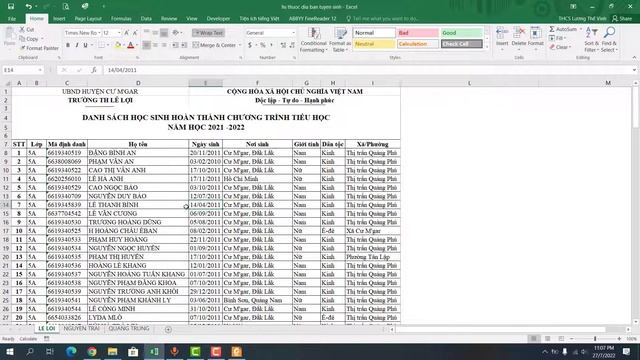Open the Fill Color bucket
Viewport: 640px width, 360px height.
(118, 45)
